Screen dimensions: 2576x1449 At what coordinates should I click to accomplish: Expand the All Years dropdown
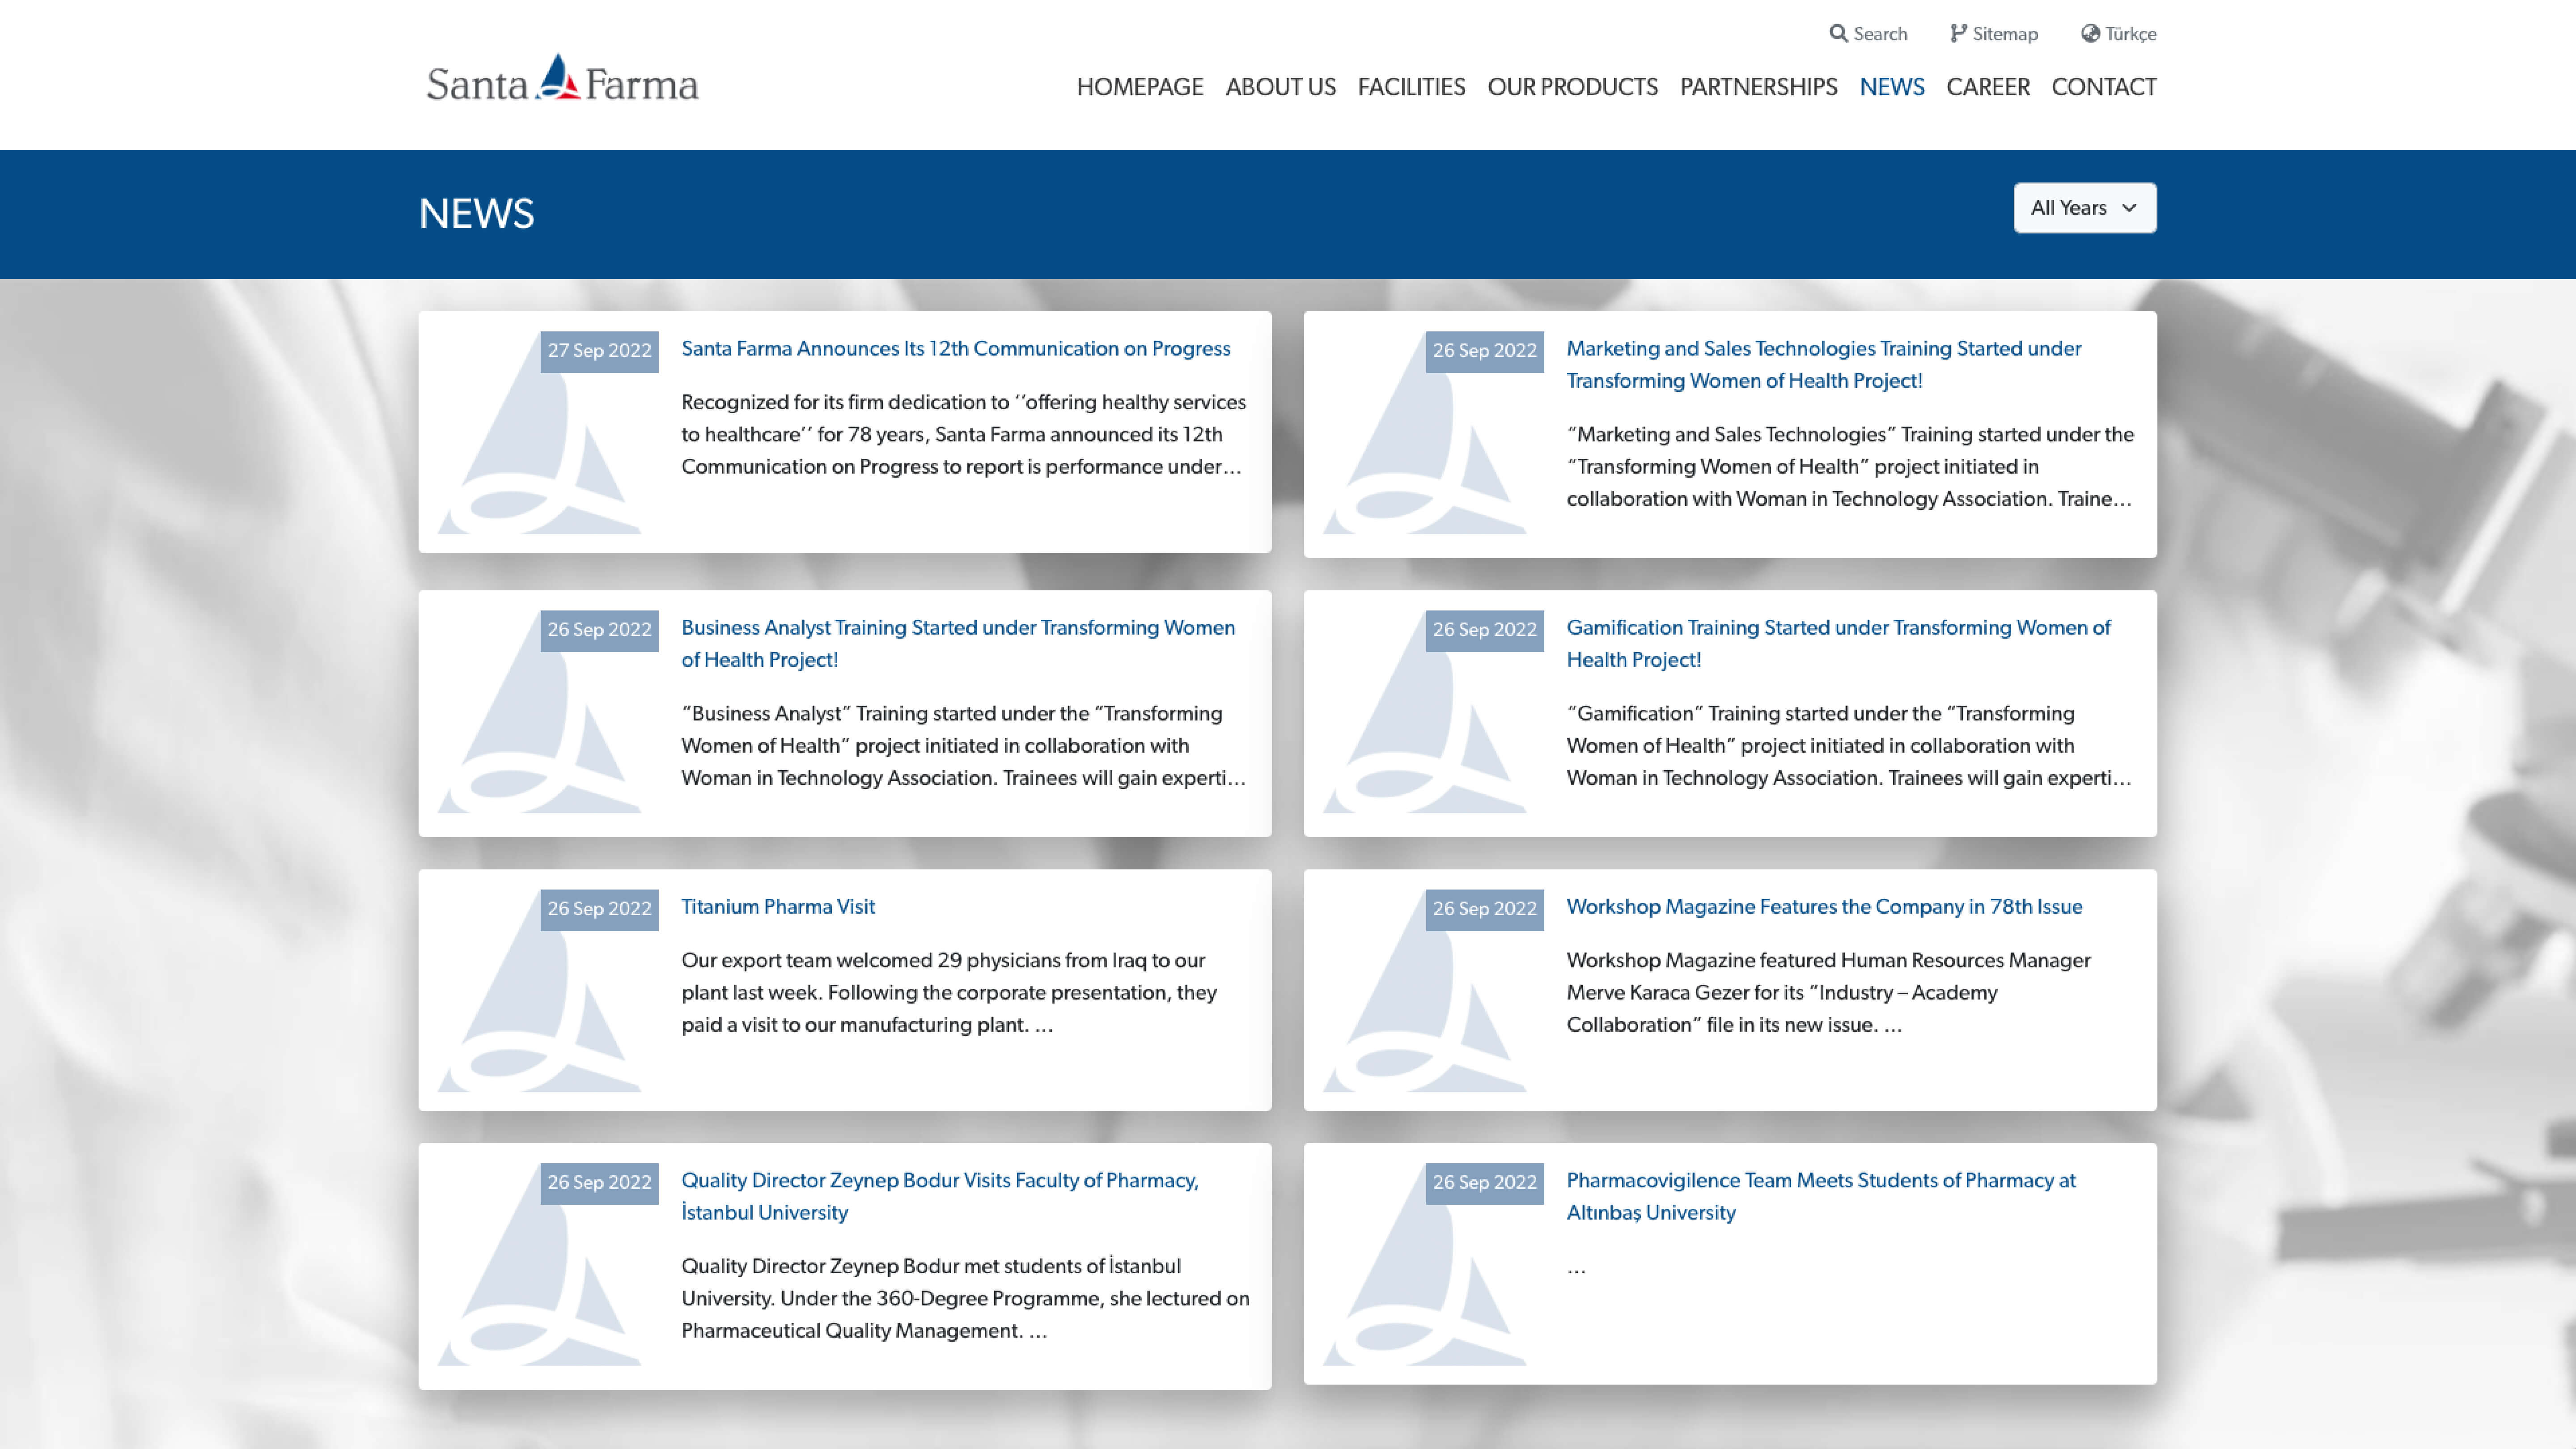[x=2085, y=208]
